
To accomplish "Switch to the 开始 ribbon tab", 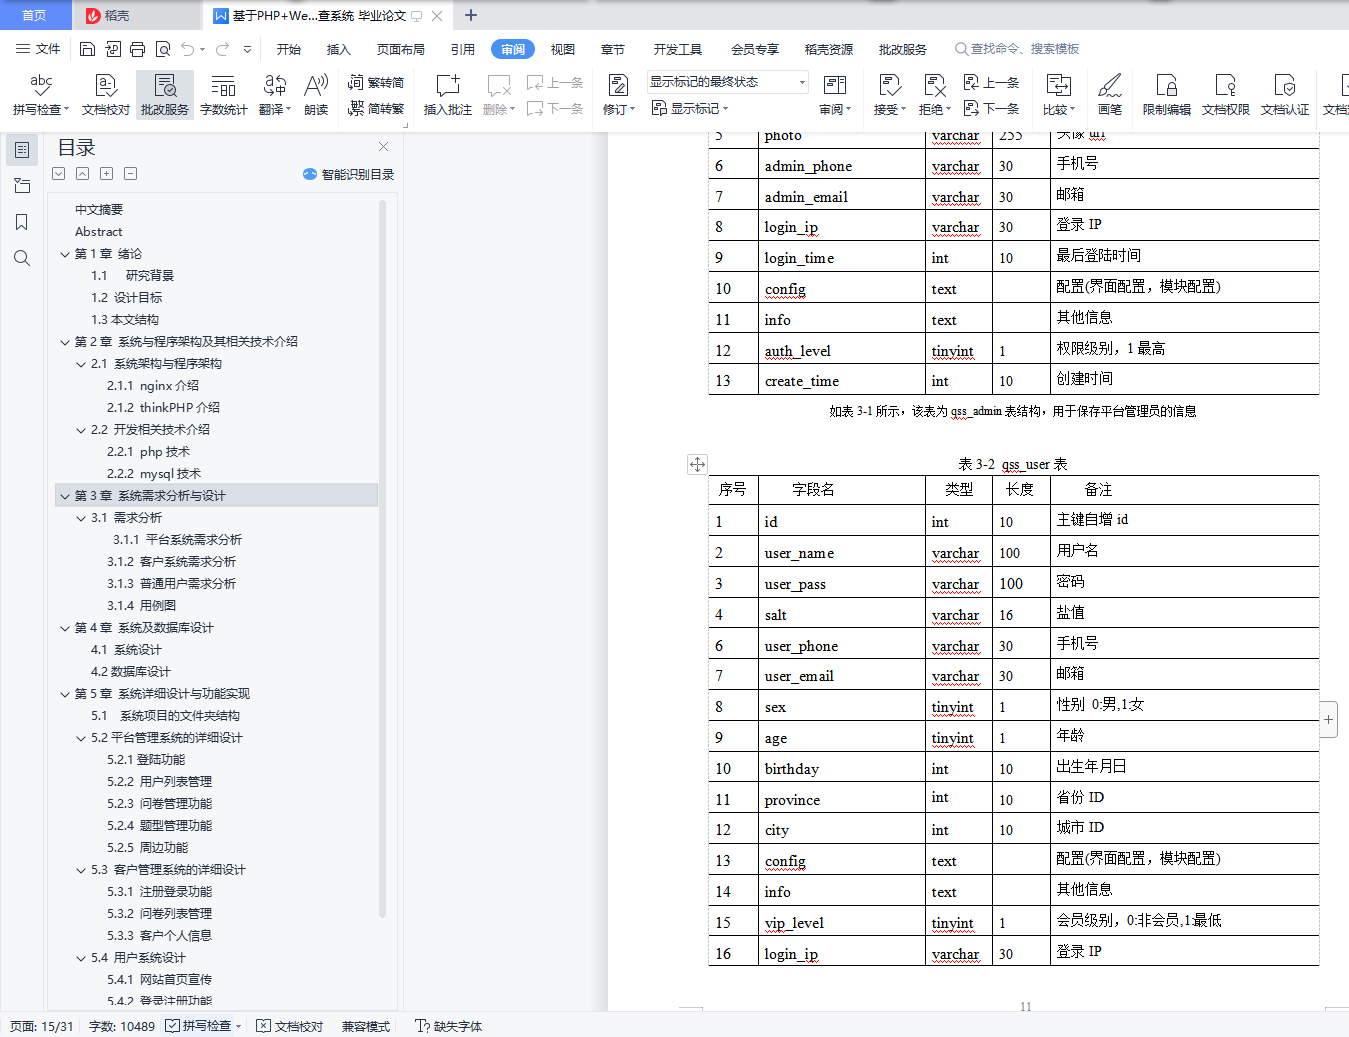I will click(x=289, y=49).
